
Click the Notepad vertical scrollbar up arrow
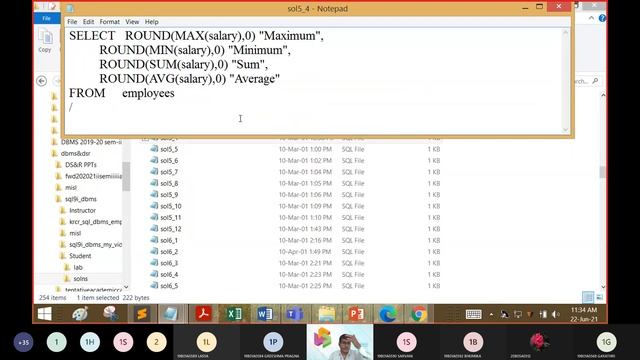pos(565,32)
